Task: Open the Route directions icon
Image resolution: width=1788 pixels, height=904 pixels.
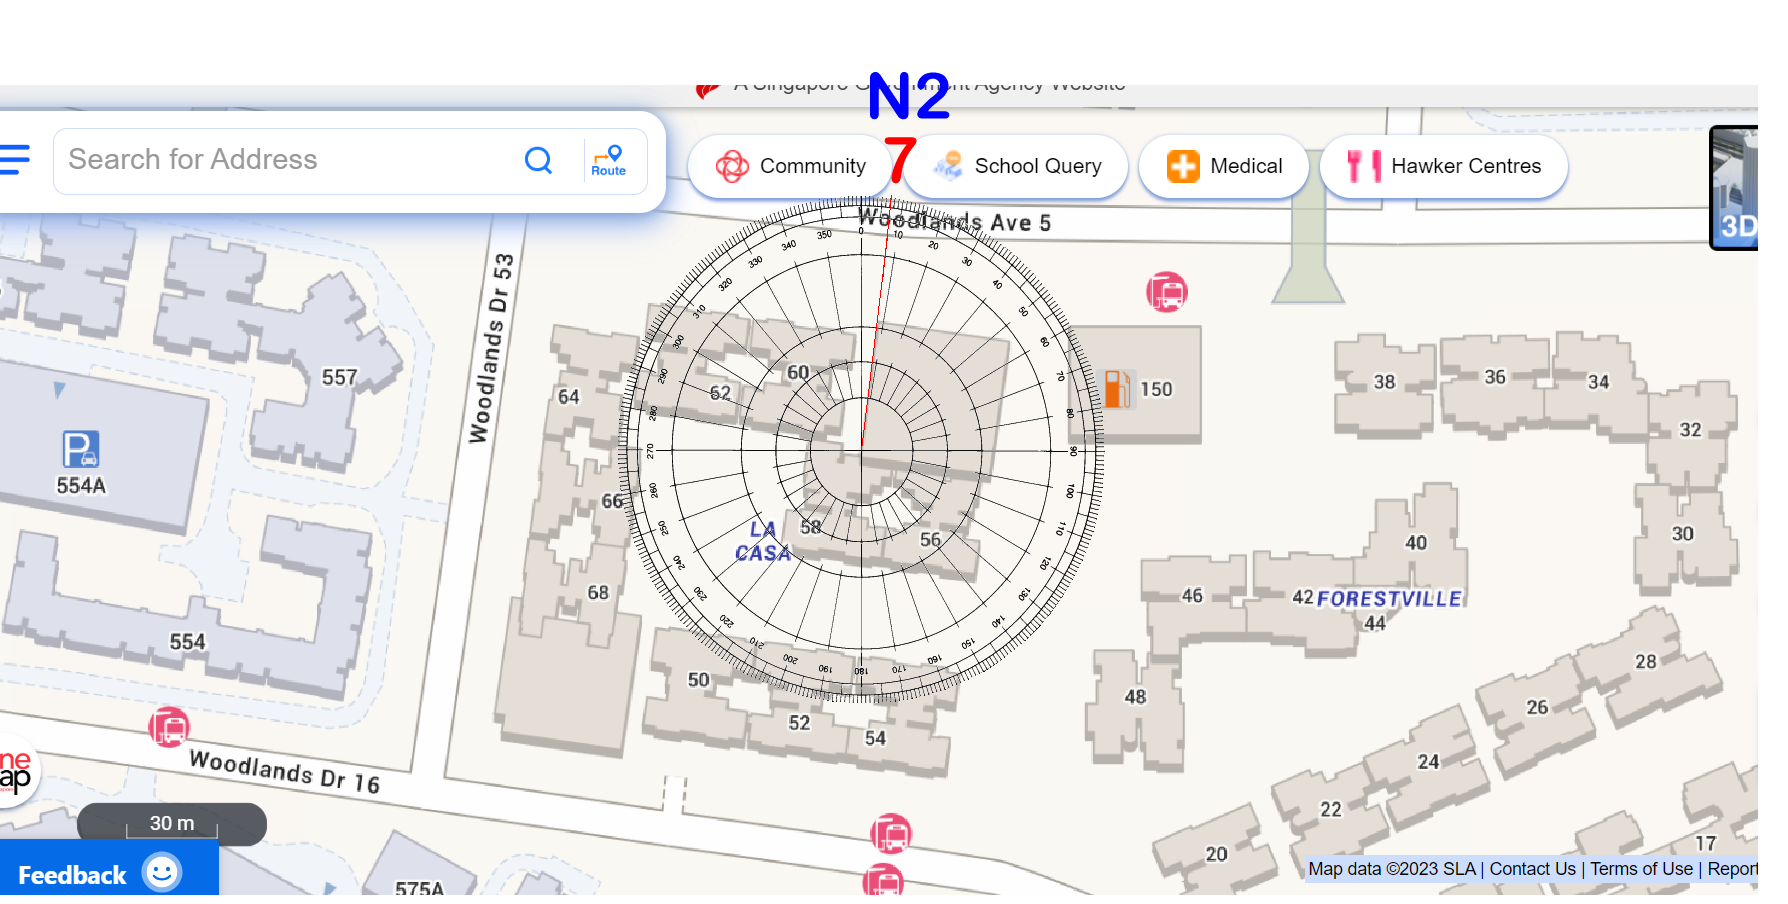Action: pos(608,160)
